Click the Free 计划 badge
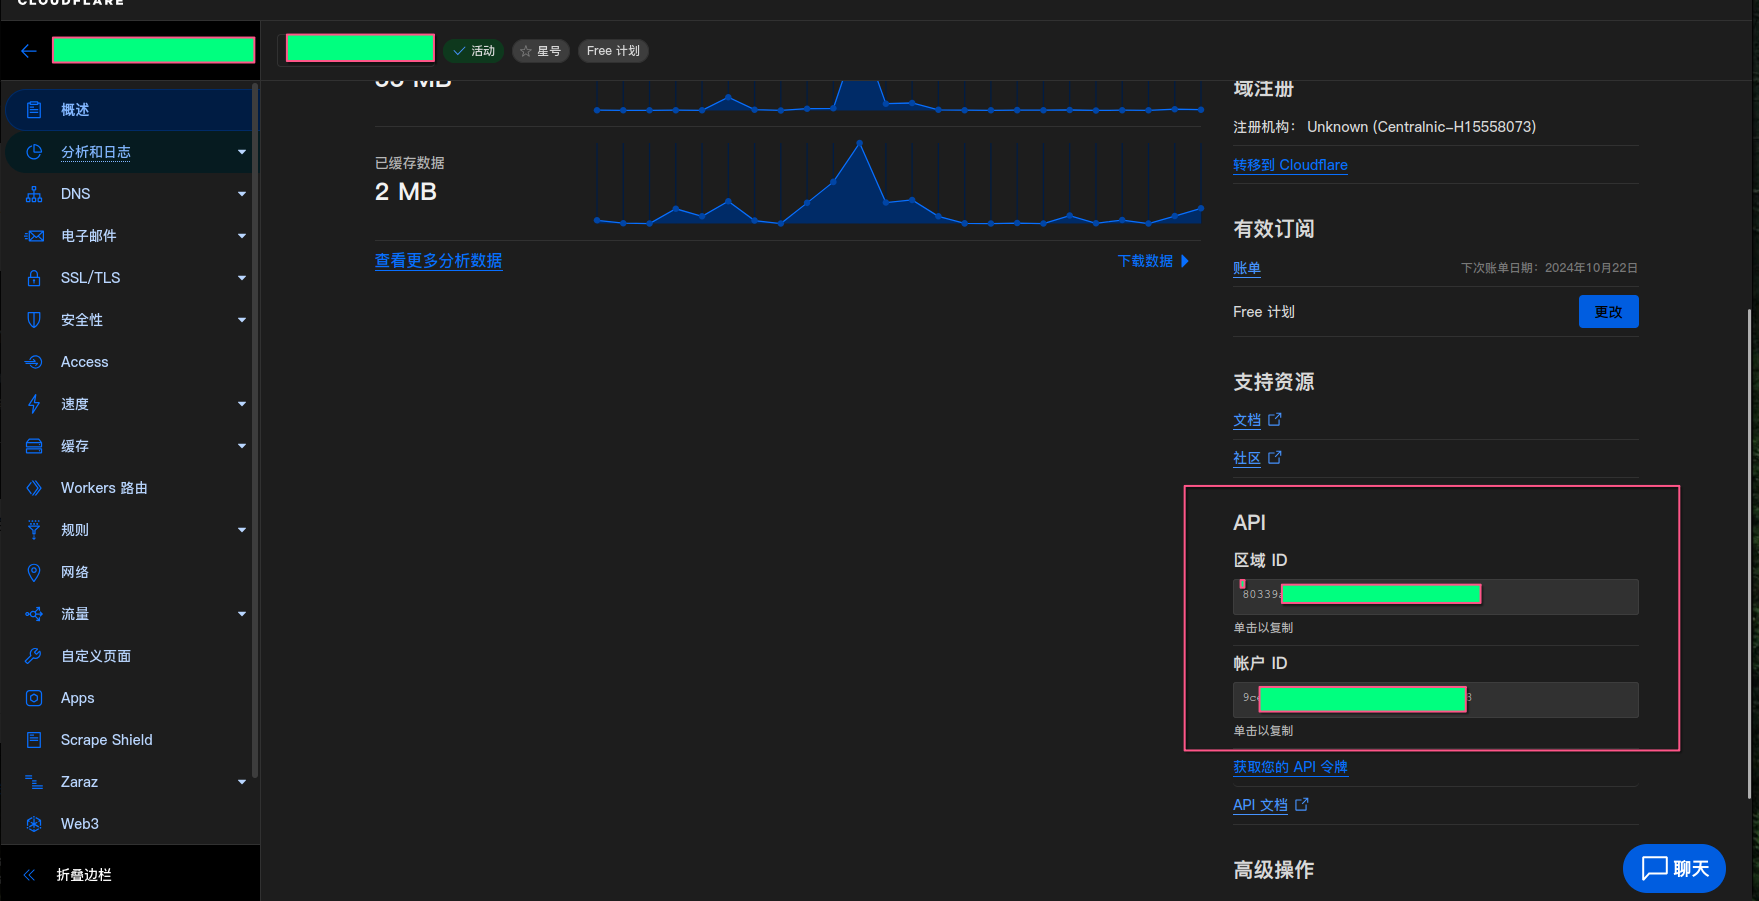1759x901 pixels. [x=613, y=51]
